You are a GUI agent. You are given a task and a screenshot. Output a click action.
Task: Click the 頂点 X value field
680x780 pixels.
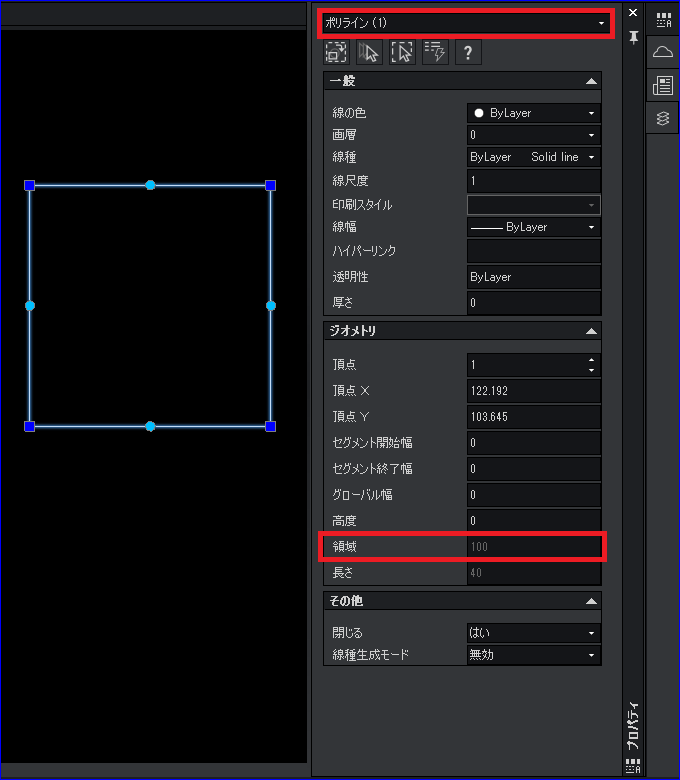point(533,391)
